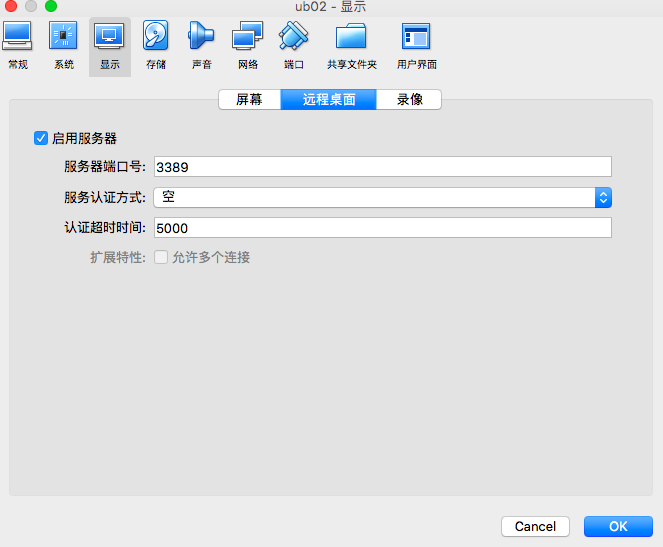This screenshot has width=663, height=547.
Task: Select the 远程桌面 tab
Action: [x=329, y=99]
